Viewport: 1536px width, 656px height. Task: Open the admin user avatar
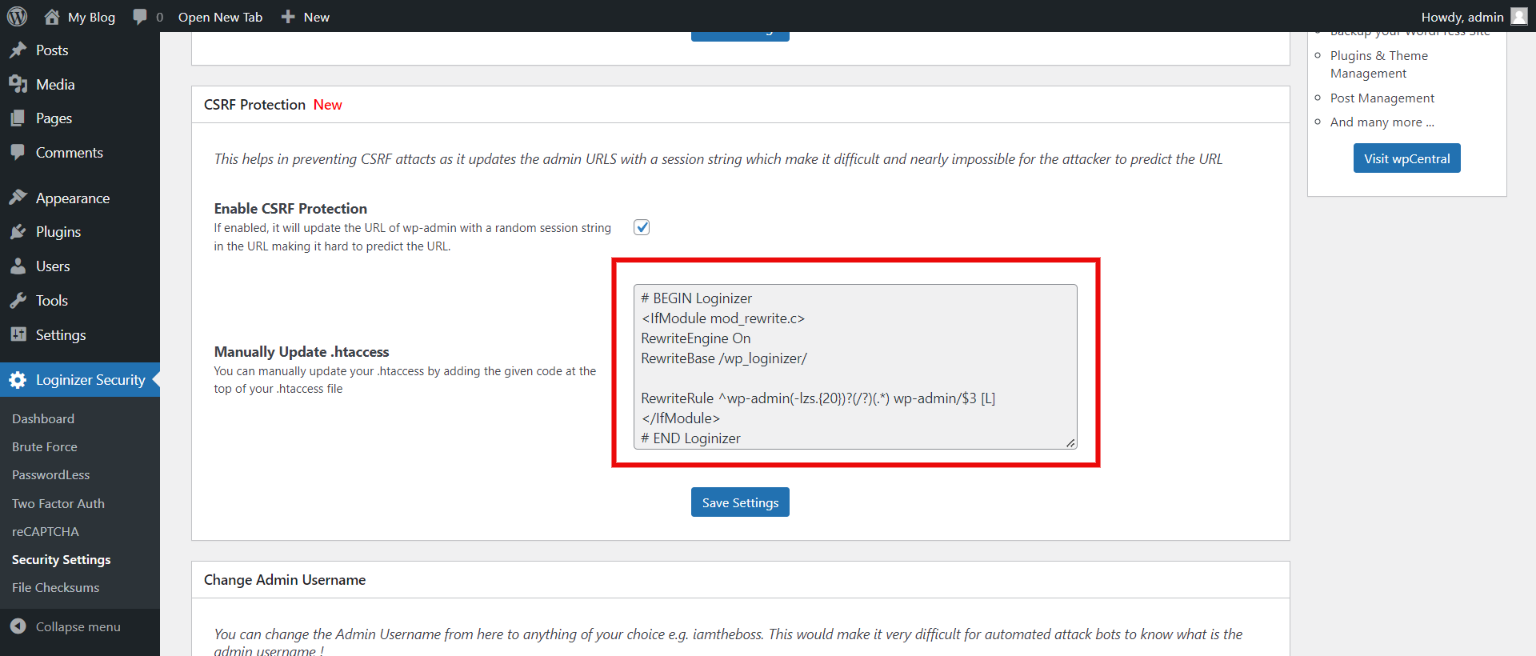1519,16
